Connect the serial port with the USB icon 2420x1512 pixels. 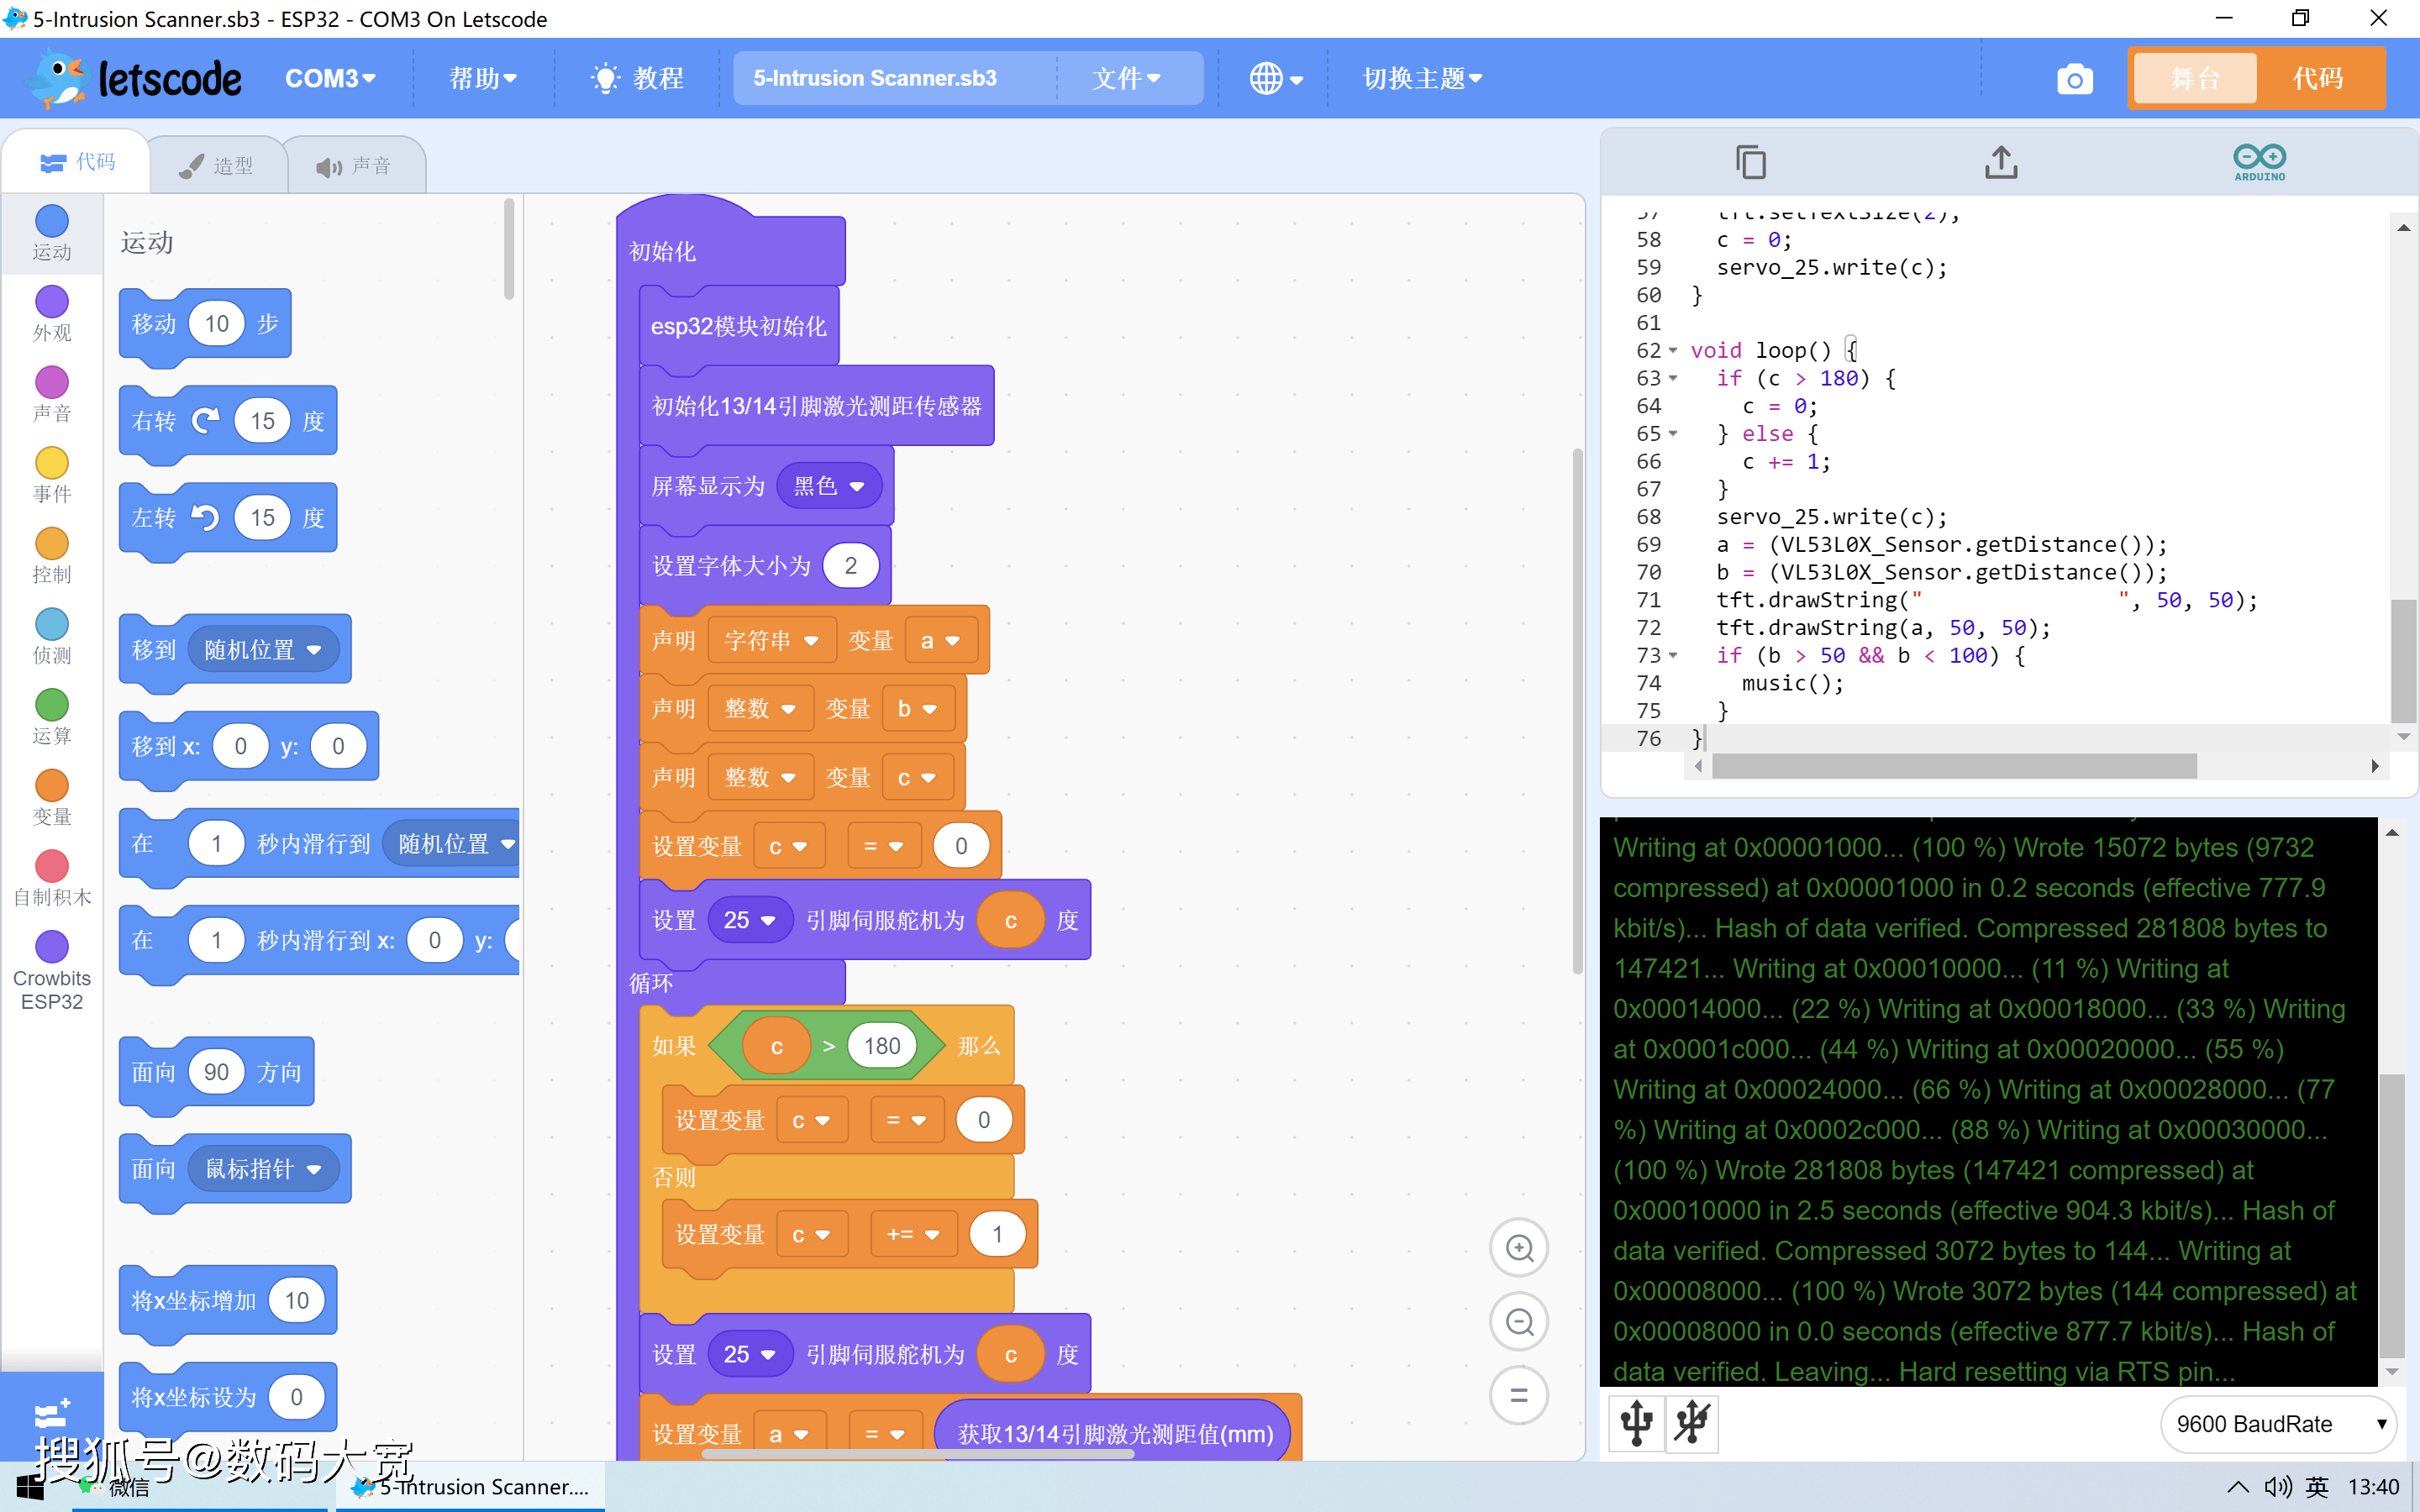[1637, 1423]
